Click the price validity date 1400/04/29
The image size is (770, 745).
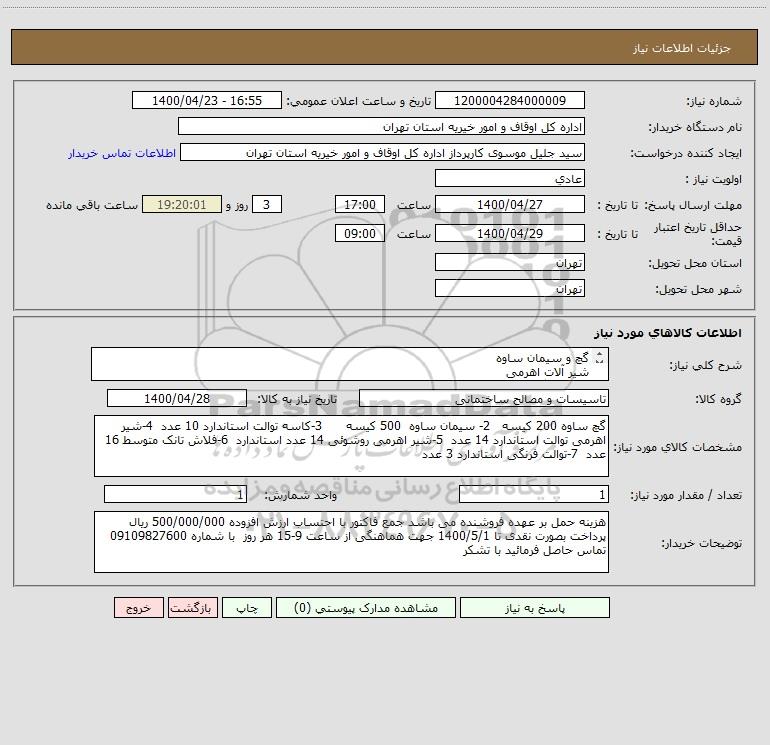click(510, 233)
